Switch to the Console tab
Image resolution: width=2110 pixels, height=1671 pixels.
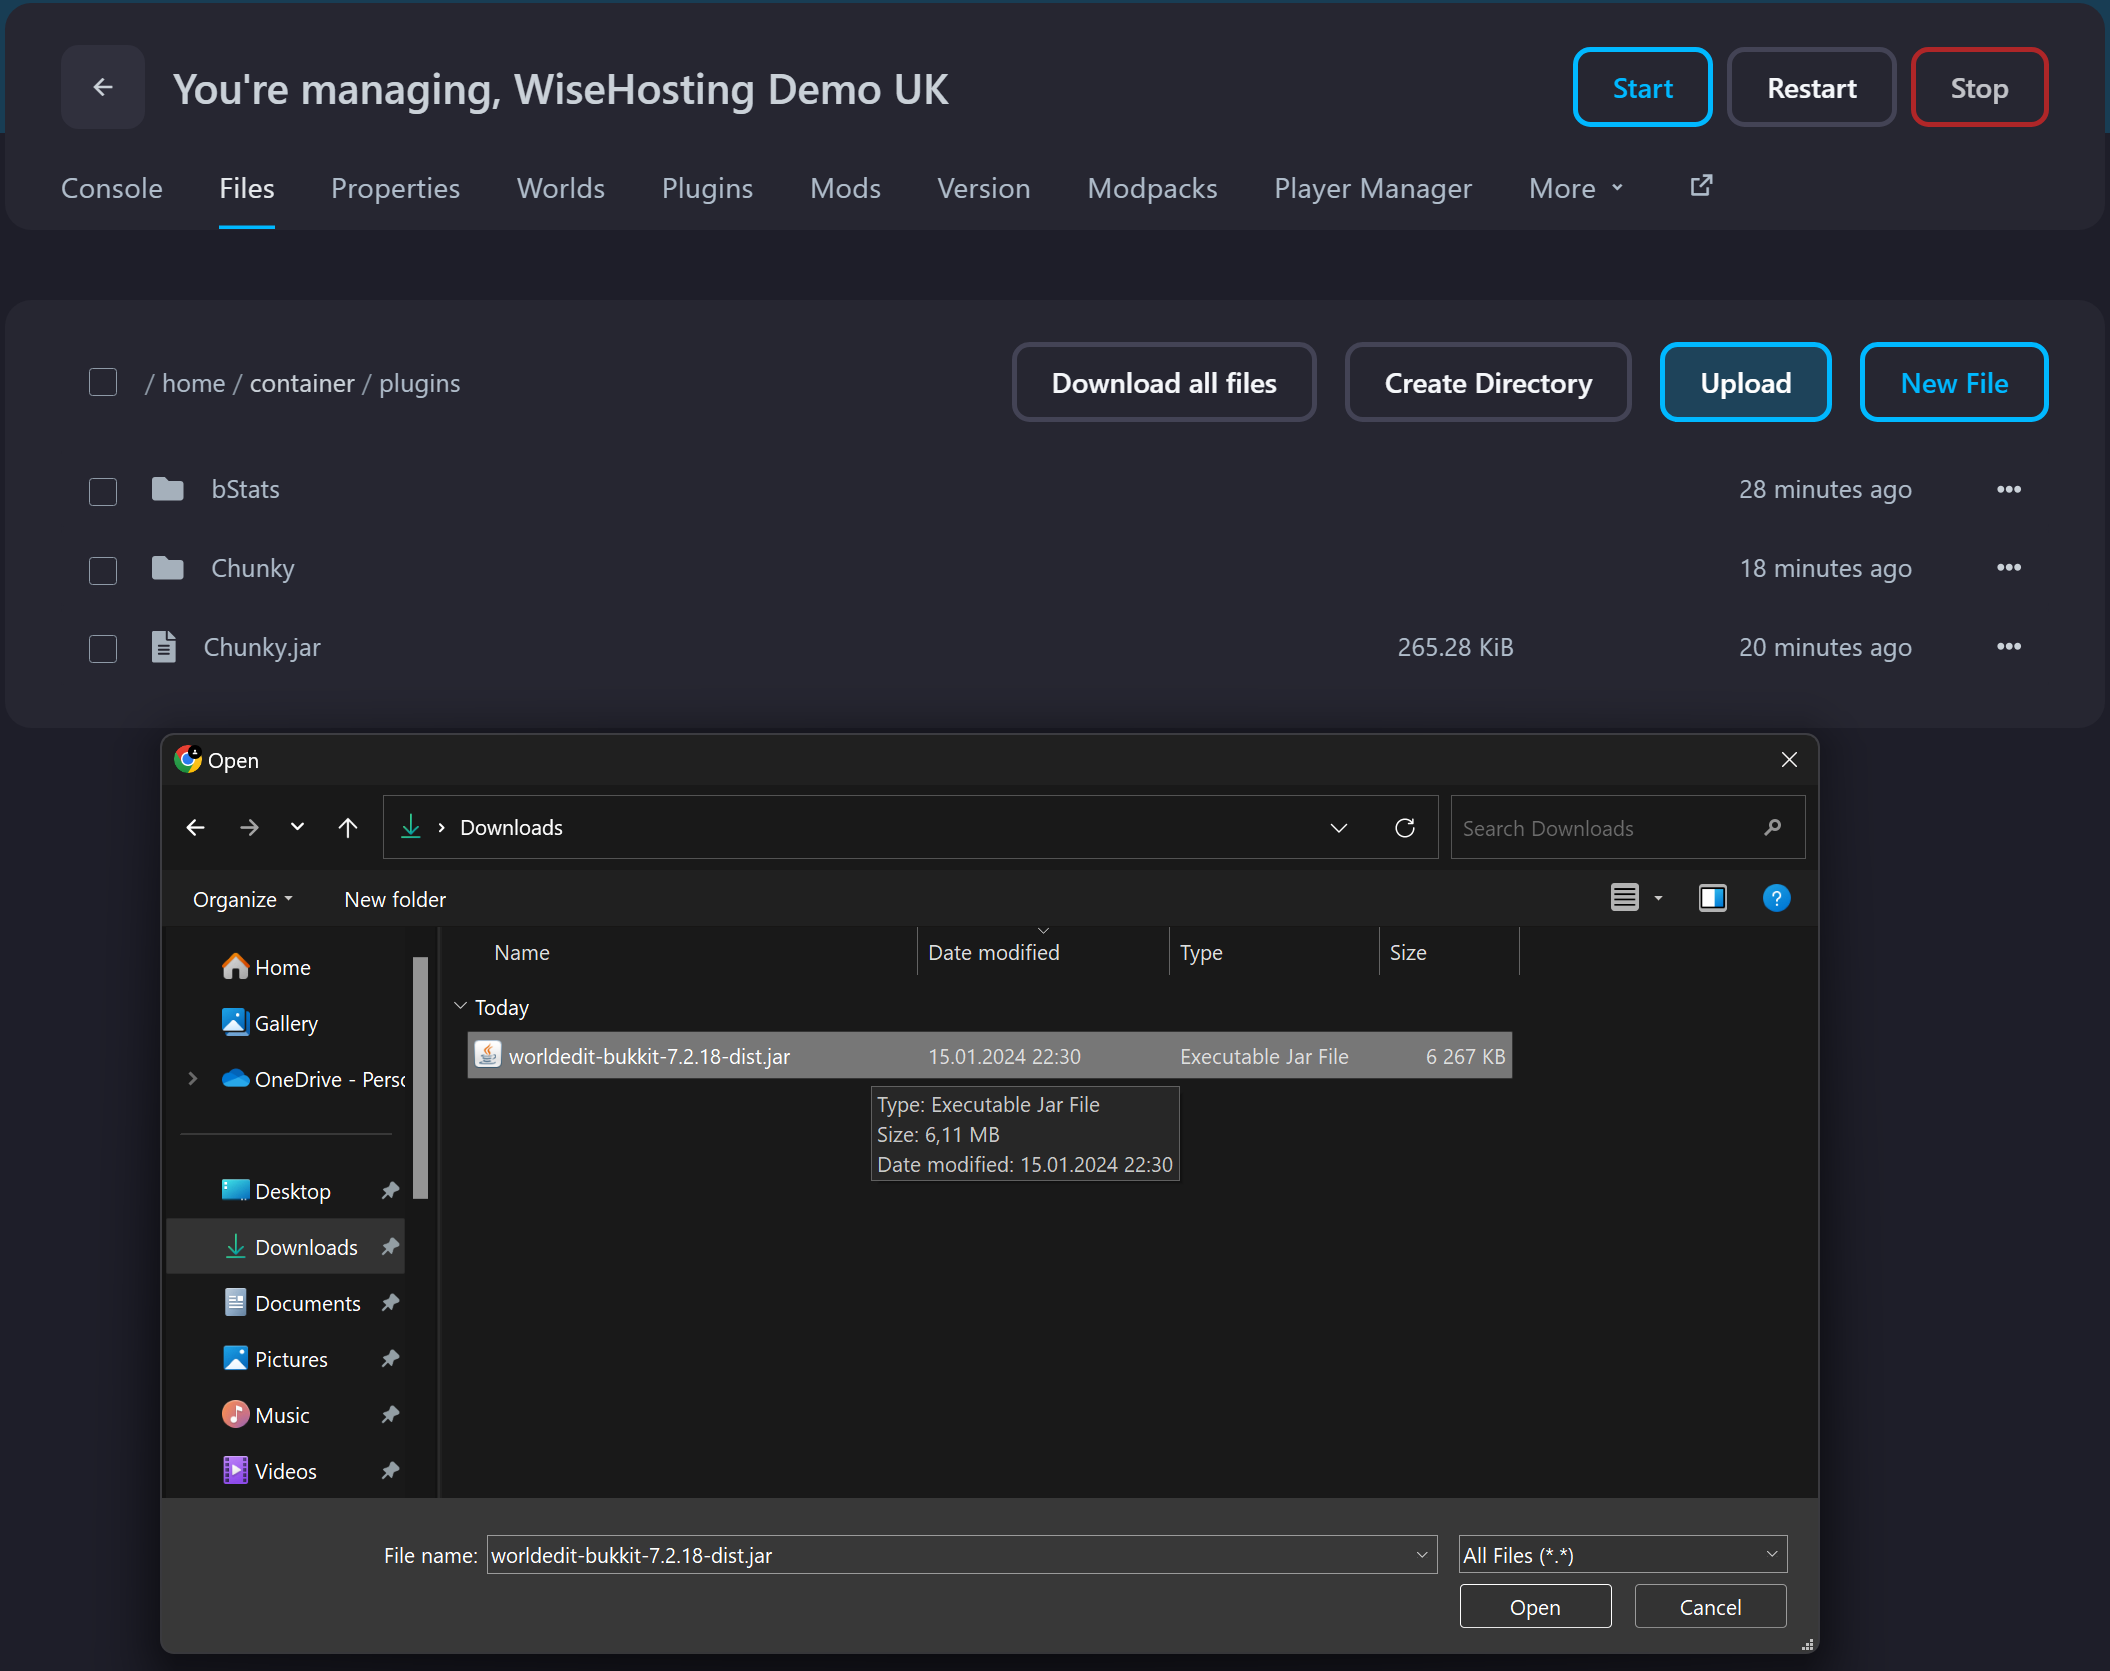[111, 188]
